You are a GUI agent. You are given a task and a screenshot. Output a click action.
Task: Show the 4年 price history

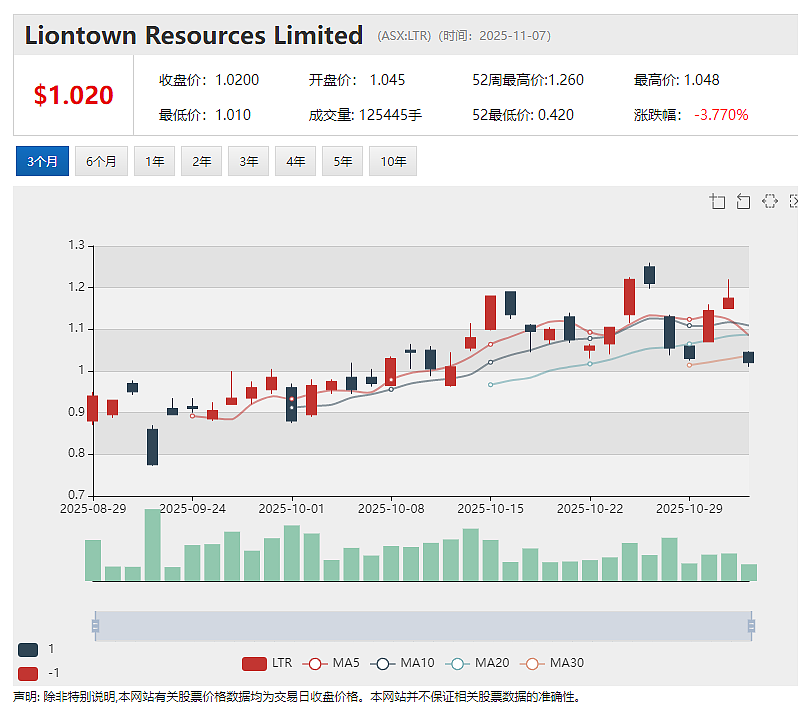pyautogui.click(x=295, y=161)
